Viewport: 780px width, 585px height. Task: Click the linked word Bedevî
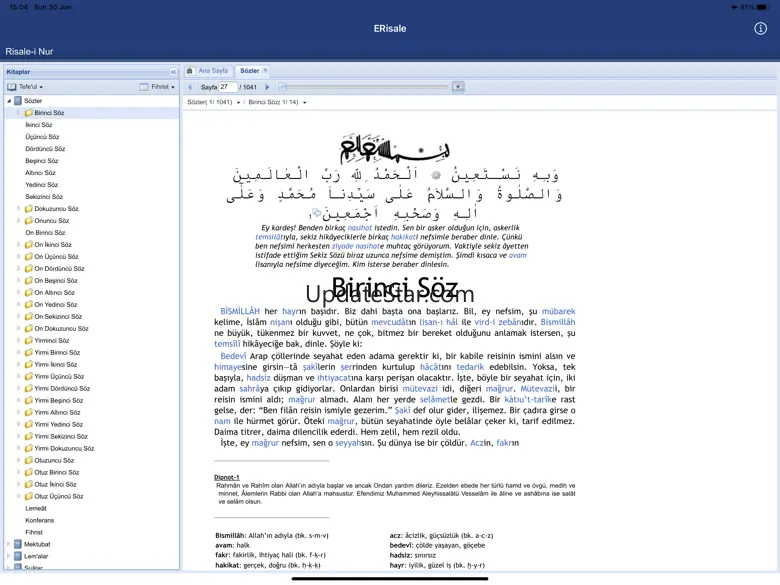pos(233,356)
